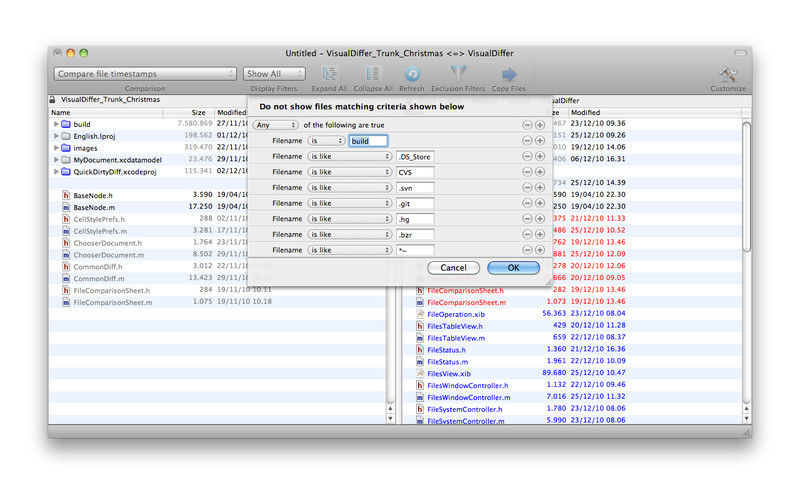Remove the 'Any of the following' group
This screenshot has height=500, width=800.
(528, 125)
